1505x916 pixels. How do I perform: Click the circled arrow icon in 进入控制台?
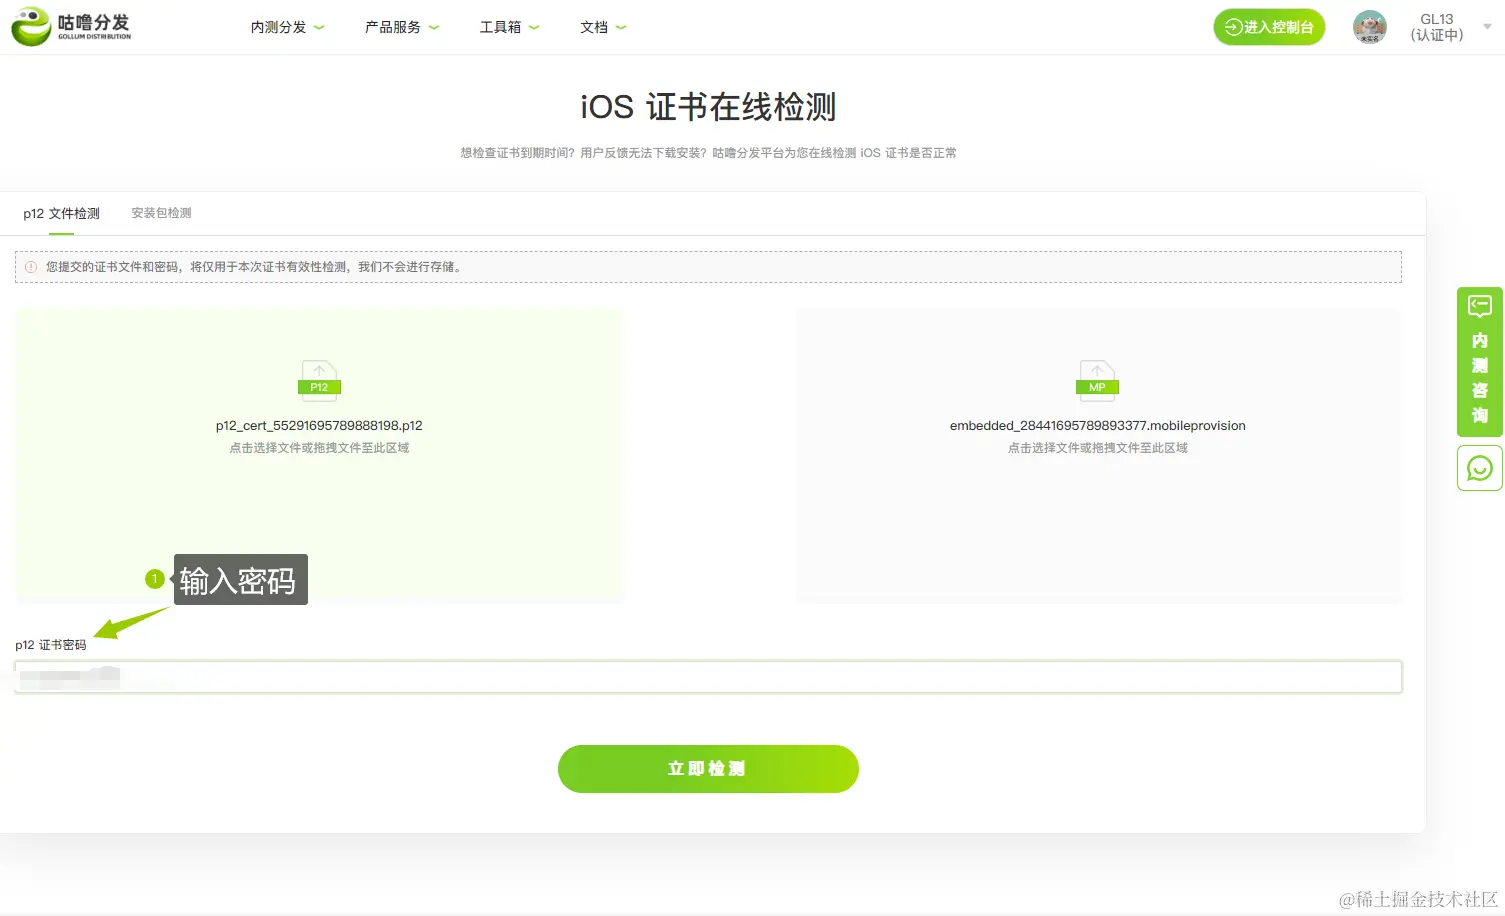click(x=1233, y=27)
